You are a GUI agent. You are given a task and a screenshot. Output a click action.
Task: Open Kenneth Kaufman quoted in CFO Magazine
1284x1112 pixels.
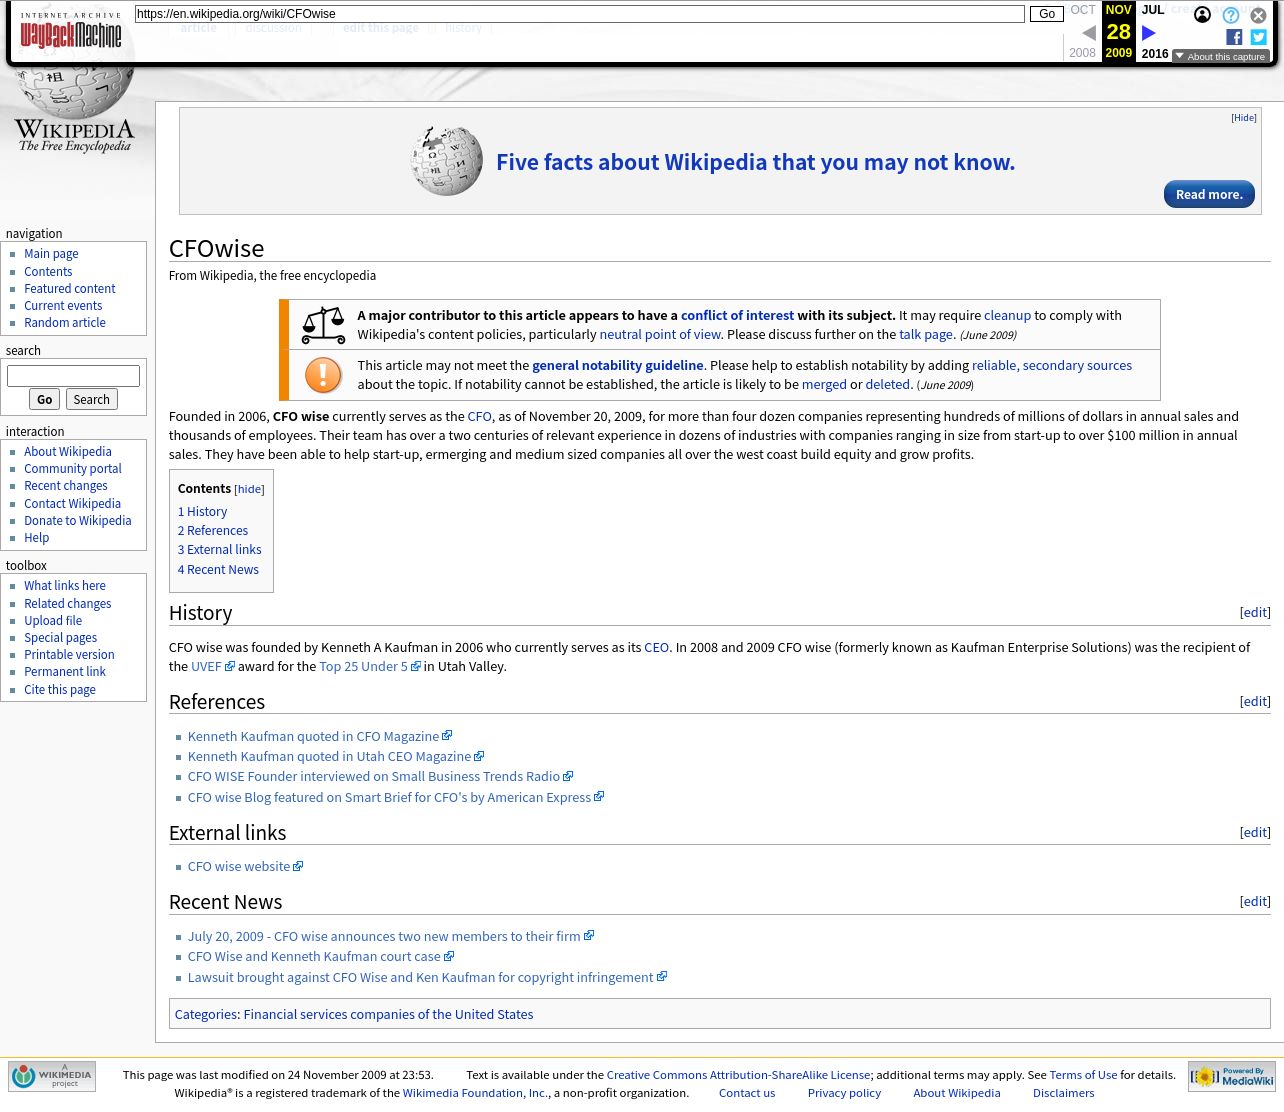pyautogui.click(x=319, y=737)
